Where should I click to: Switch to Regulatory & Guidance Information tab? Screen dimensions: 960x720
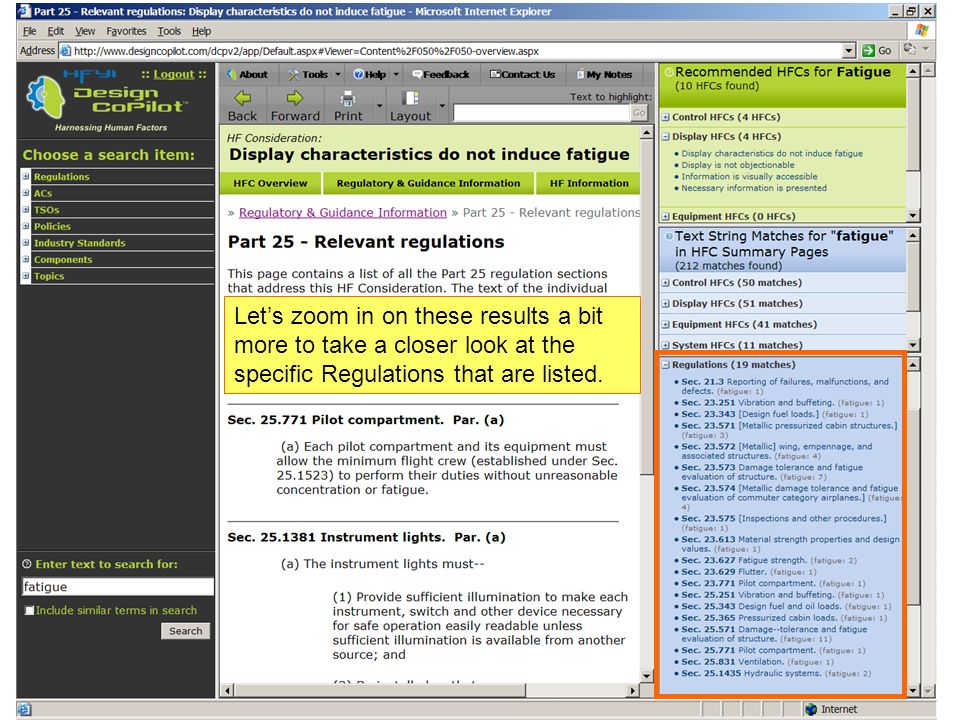pos(428,183)
